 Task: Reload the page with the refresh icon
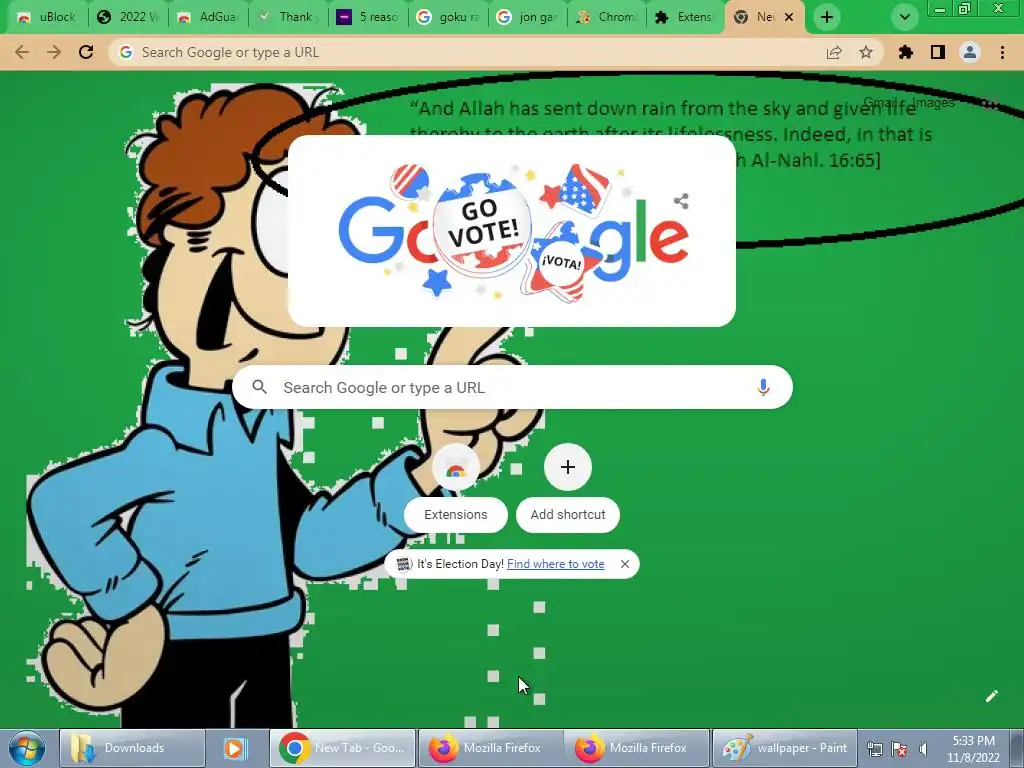click(86, 52)
